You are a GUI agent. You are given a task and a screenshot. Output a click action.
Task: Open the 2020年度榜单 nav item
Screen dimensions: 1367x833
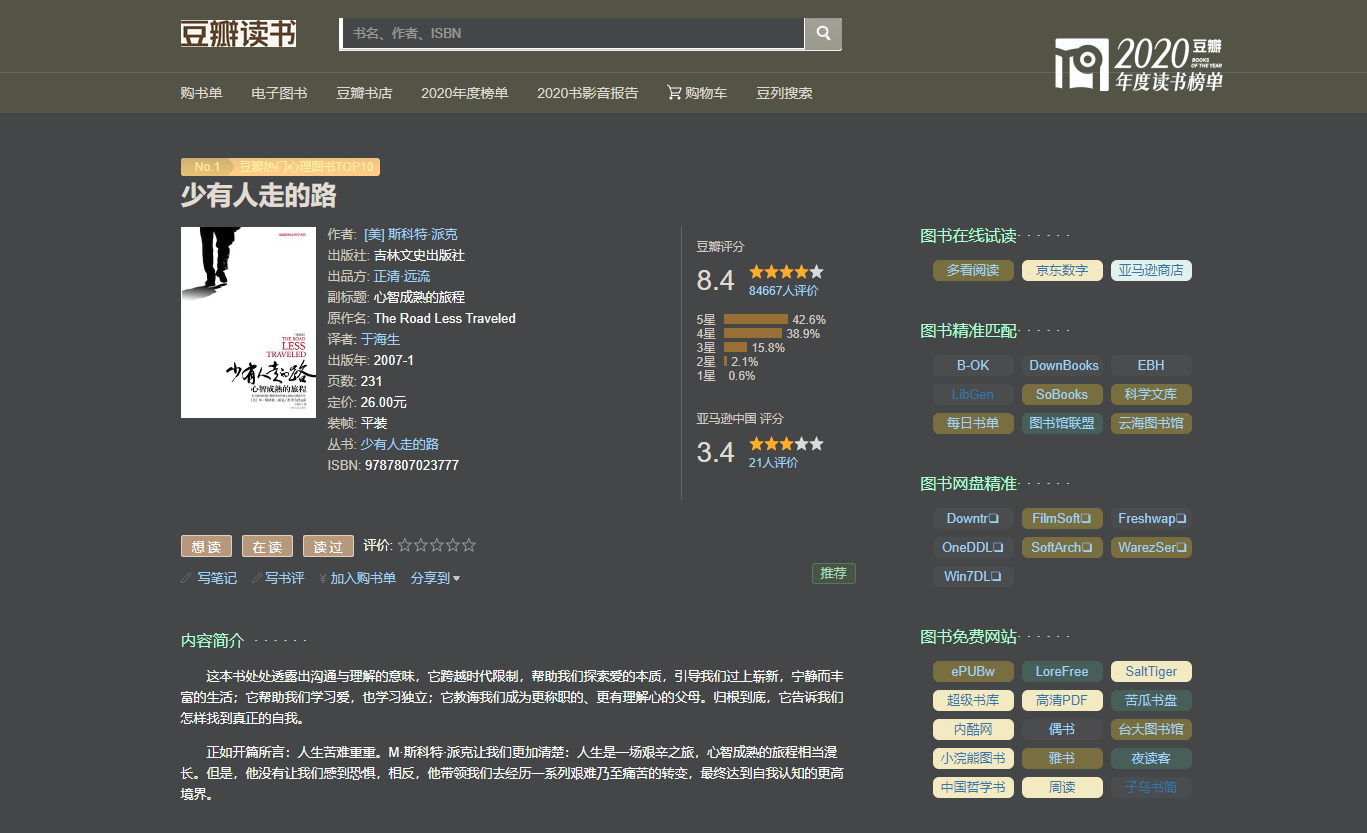coord(464,93)
